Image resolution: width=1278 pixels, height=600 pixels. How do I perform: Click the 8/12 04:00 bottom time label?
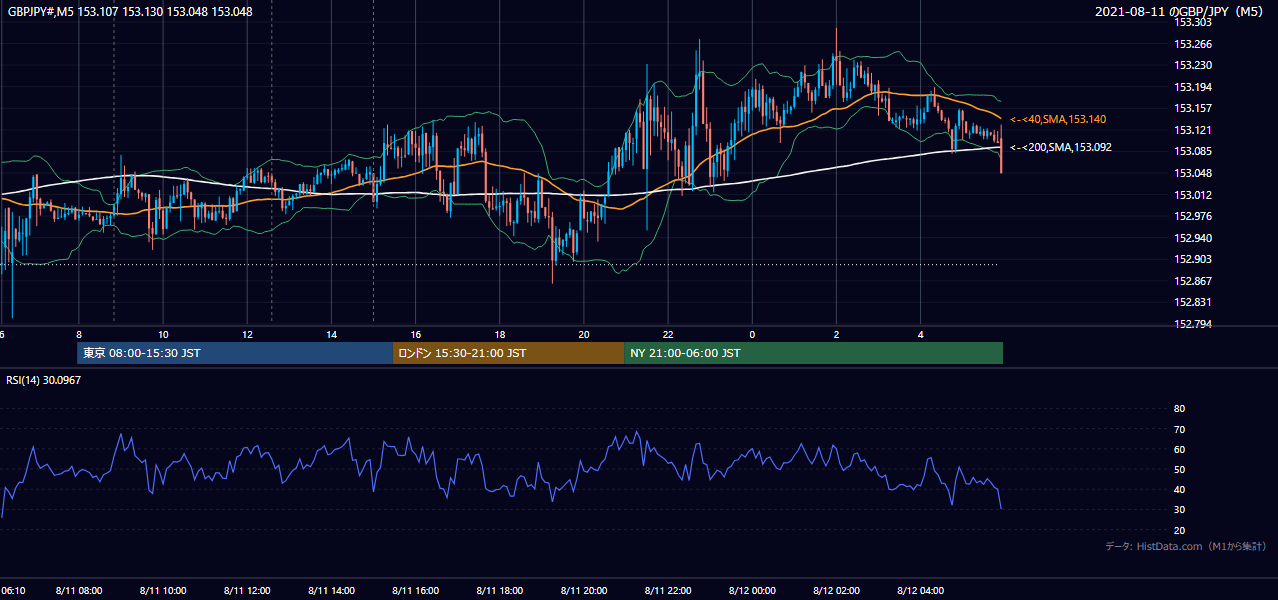point(920,591)
